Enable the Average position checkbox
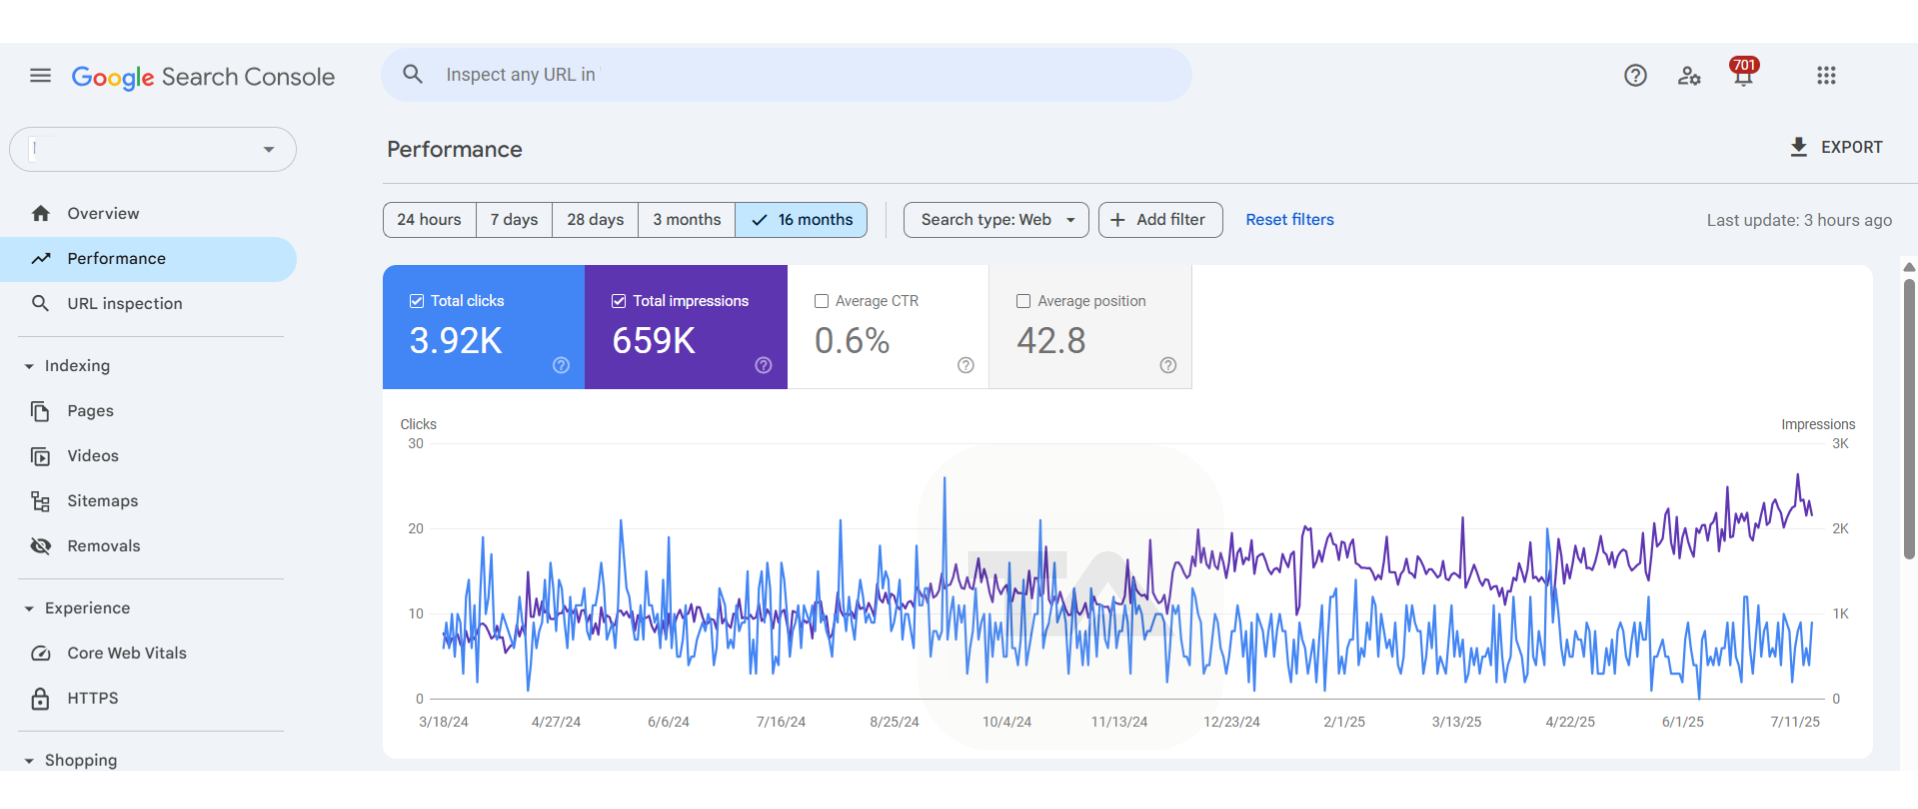1918x809 pixels. (x=1023, y=301)
